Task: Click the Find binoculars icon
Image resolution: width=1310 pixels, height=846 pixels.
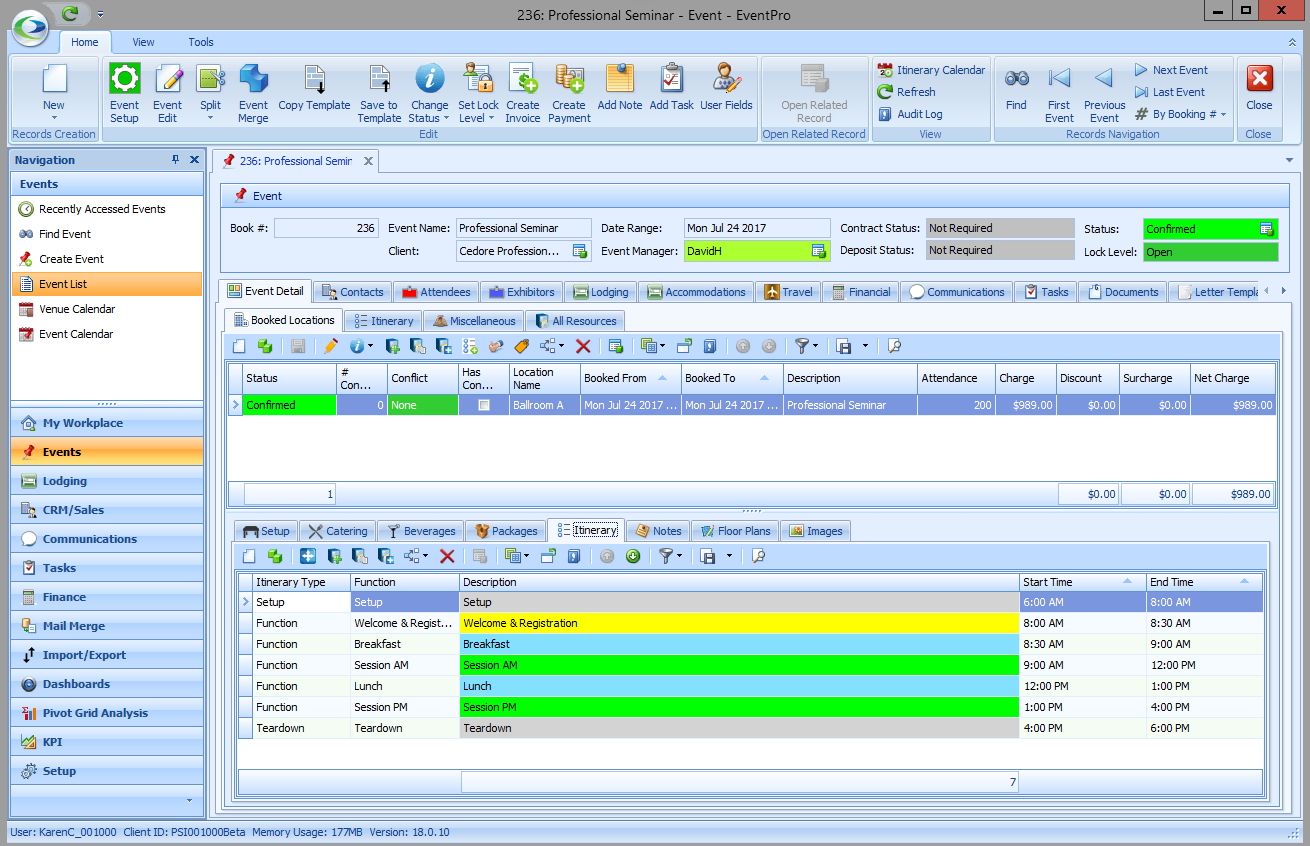Action: click(1017, 88)
